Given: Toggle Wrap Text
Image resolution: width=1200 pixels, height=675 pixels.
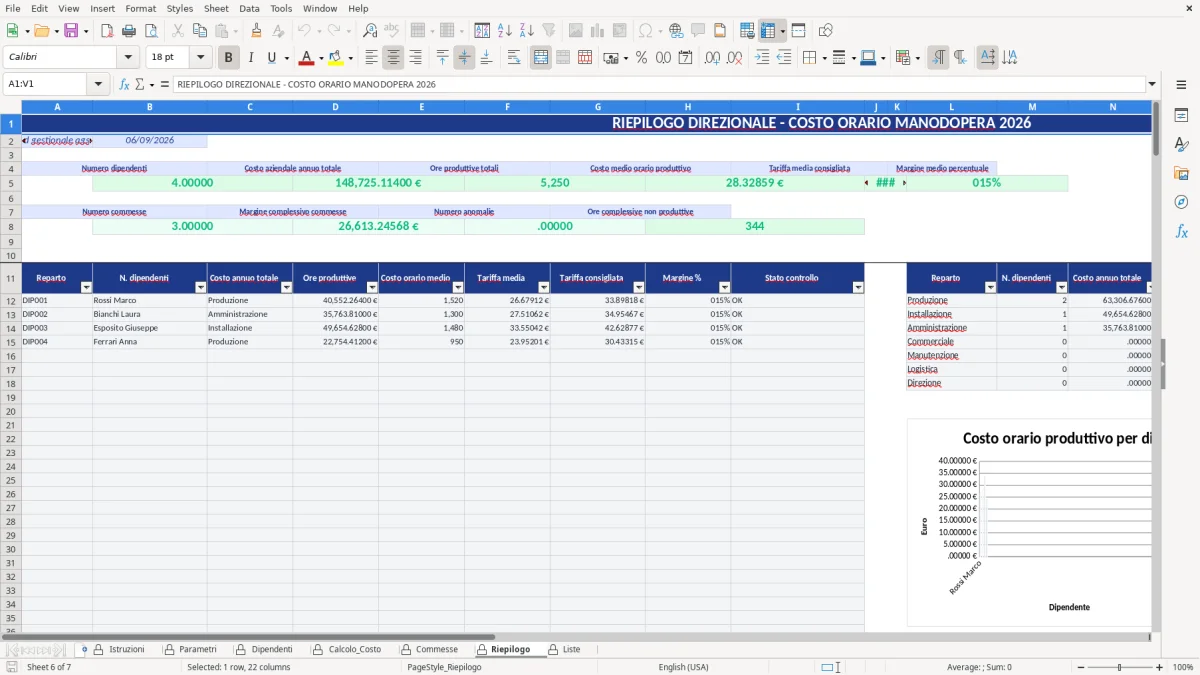Looking at the screenshot, I should coord(514,58).
